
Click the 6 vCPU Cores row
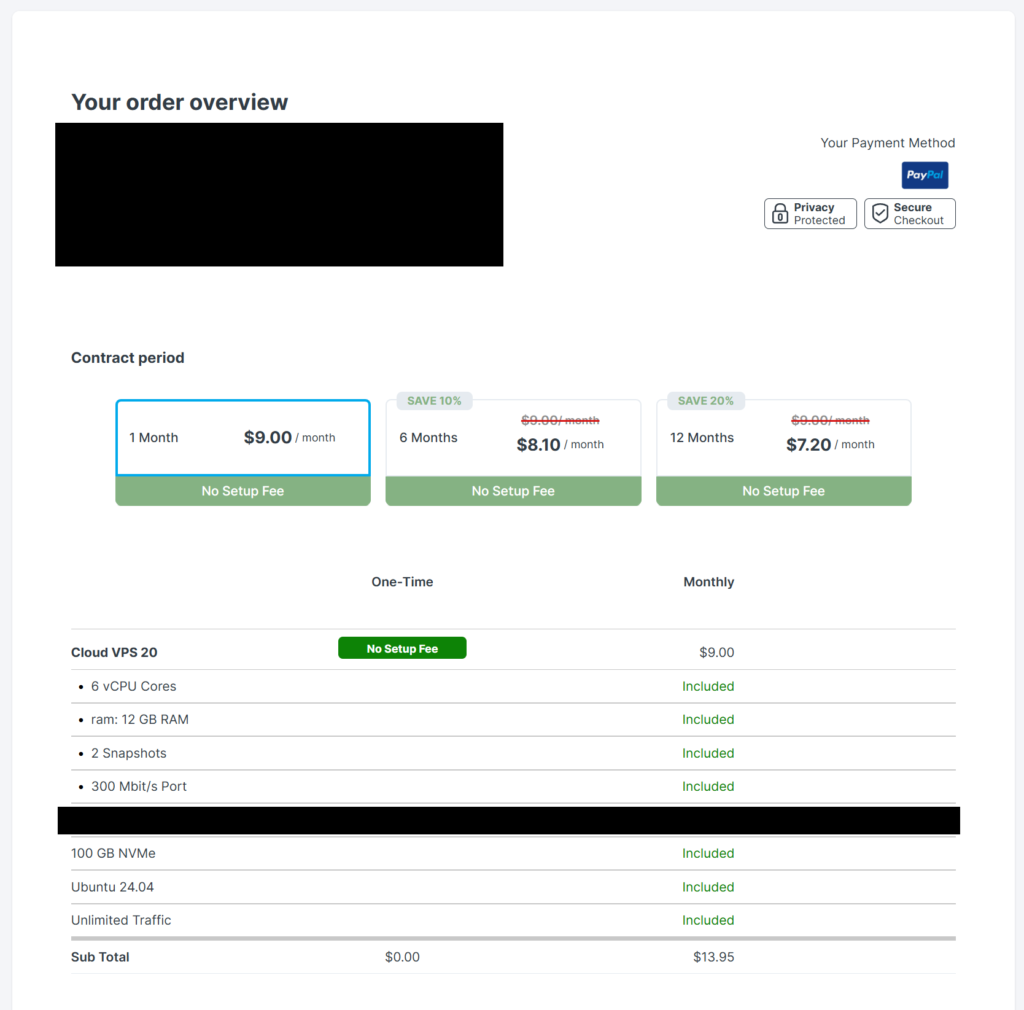point(513,686)
